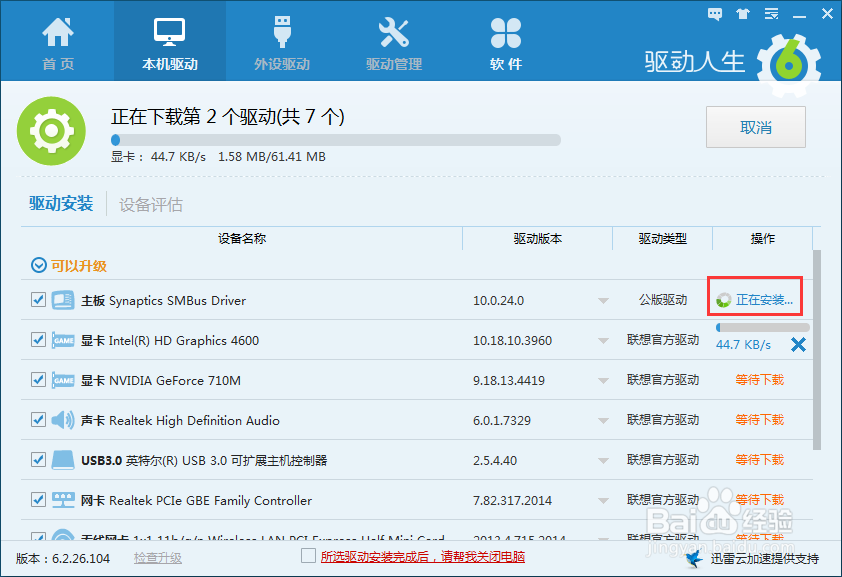
Task: Uncheck the Synaptics SMBus Driver checkbox
Action: (x=38, y=299)
